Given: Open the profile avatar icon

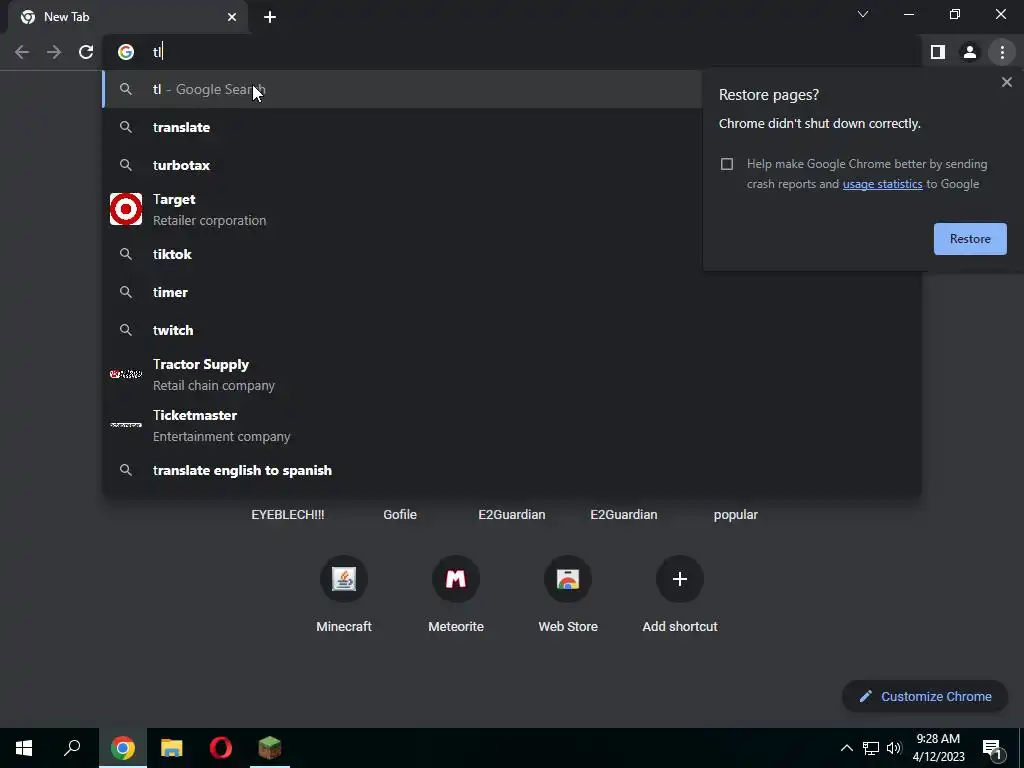Looking at the screenshot, I should pos(970,52).
